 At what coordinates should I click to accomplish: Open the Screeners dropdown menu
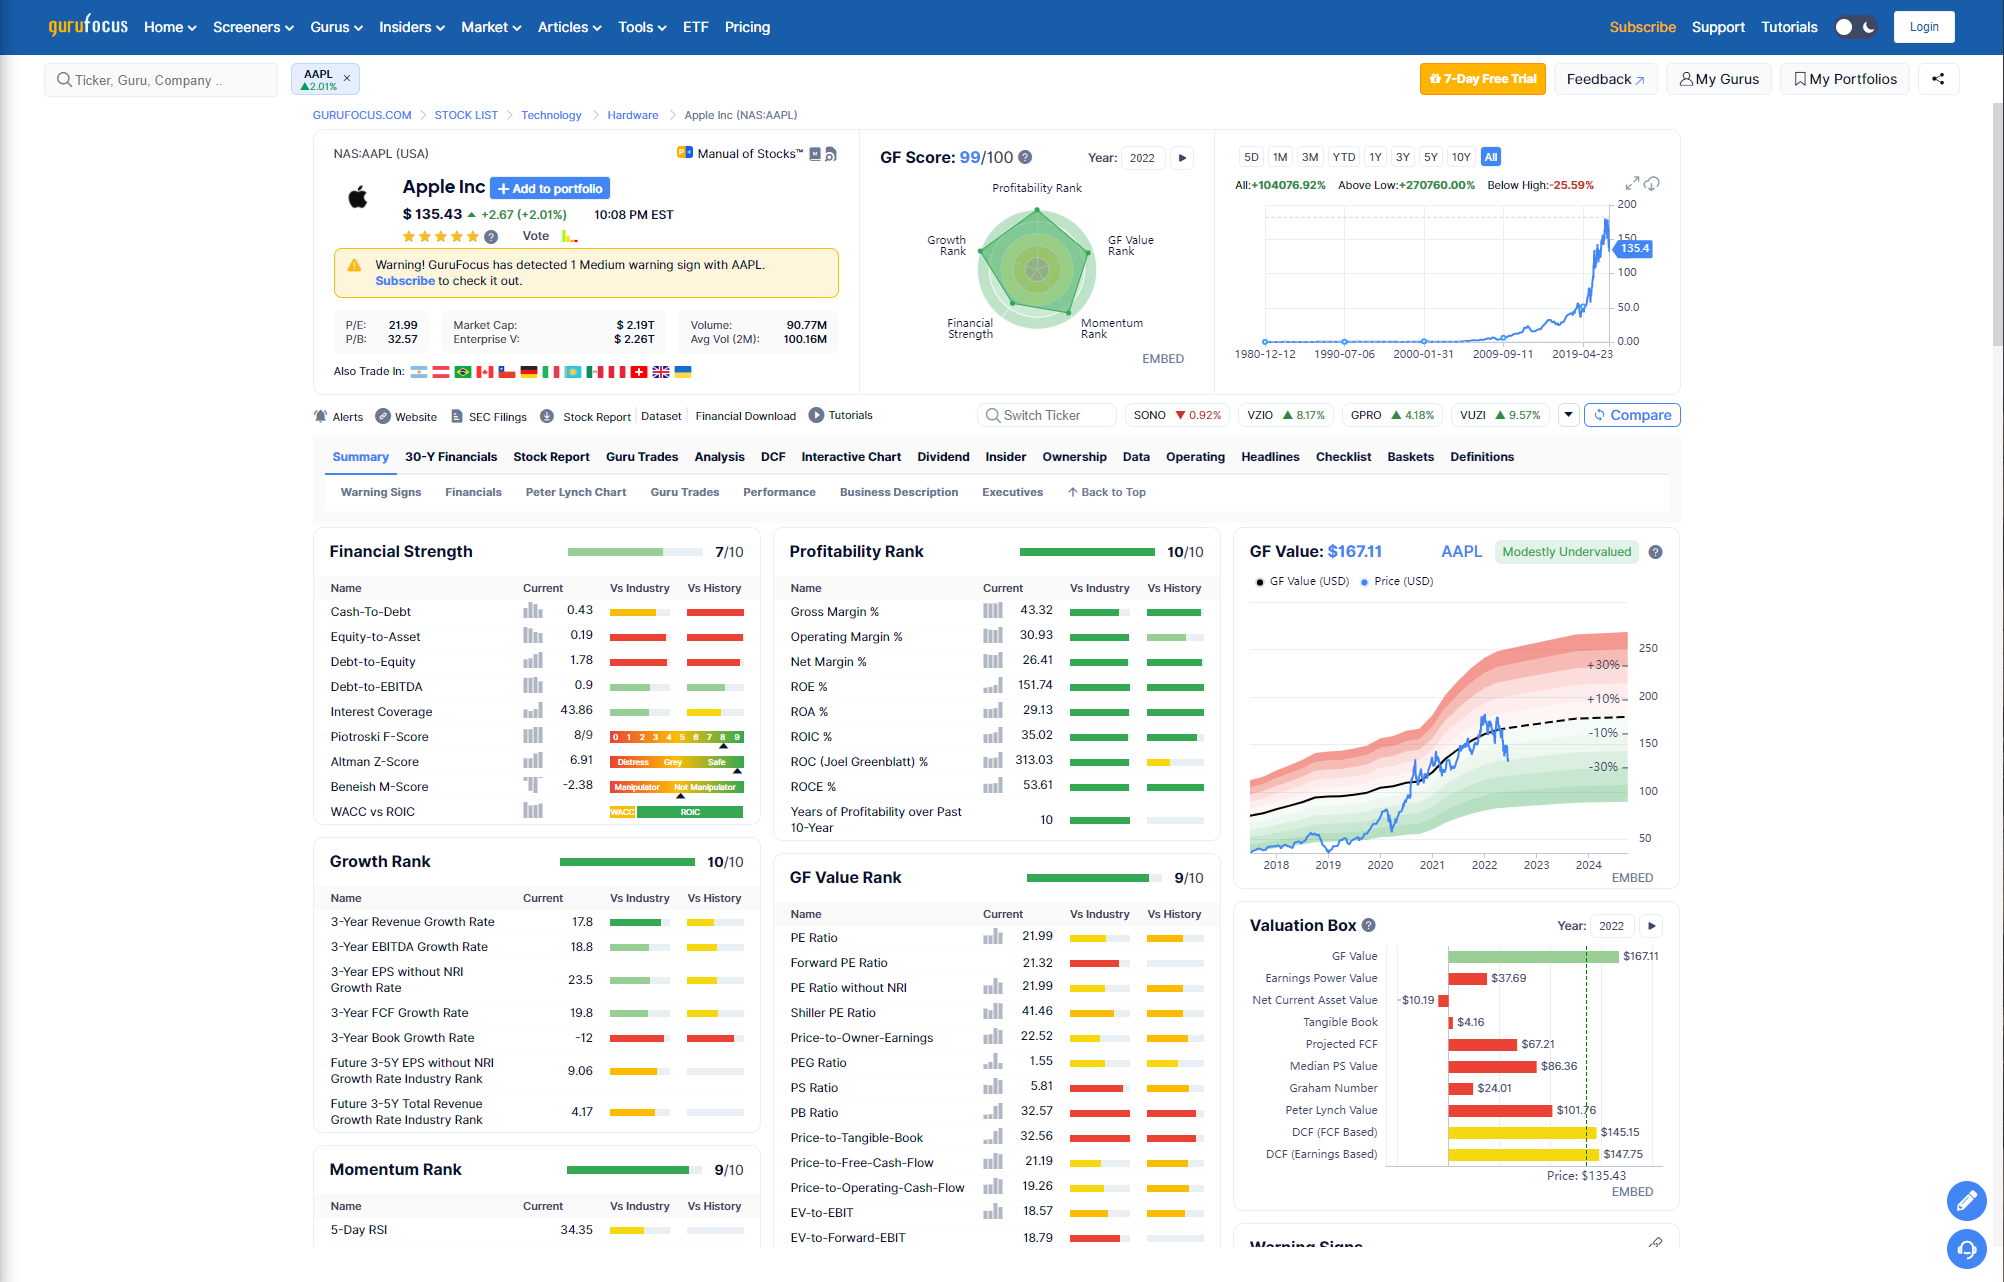pos(253,27)
